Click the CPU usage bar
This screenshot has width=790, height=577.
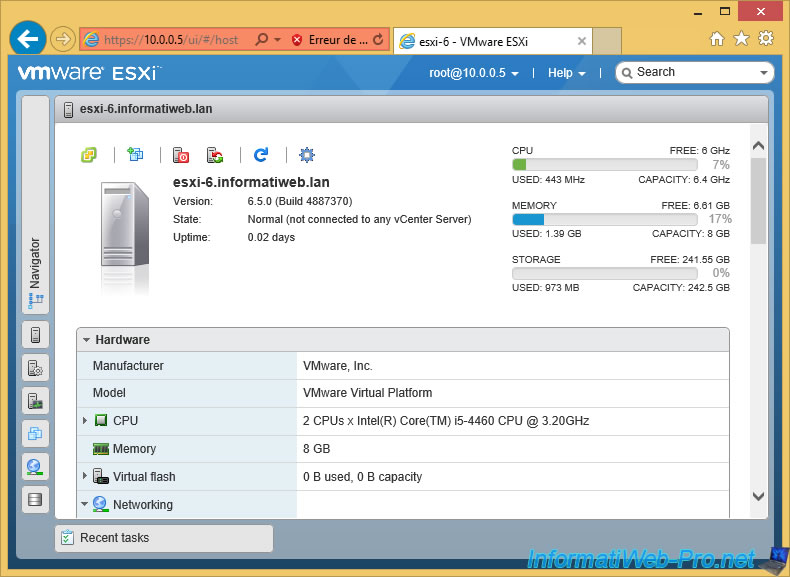[605, 165]
